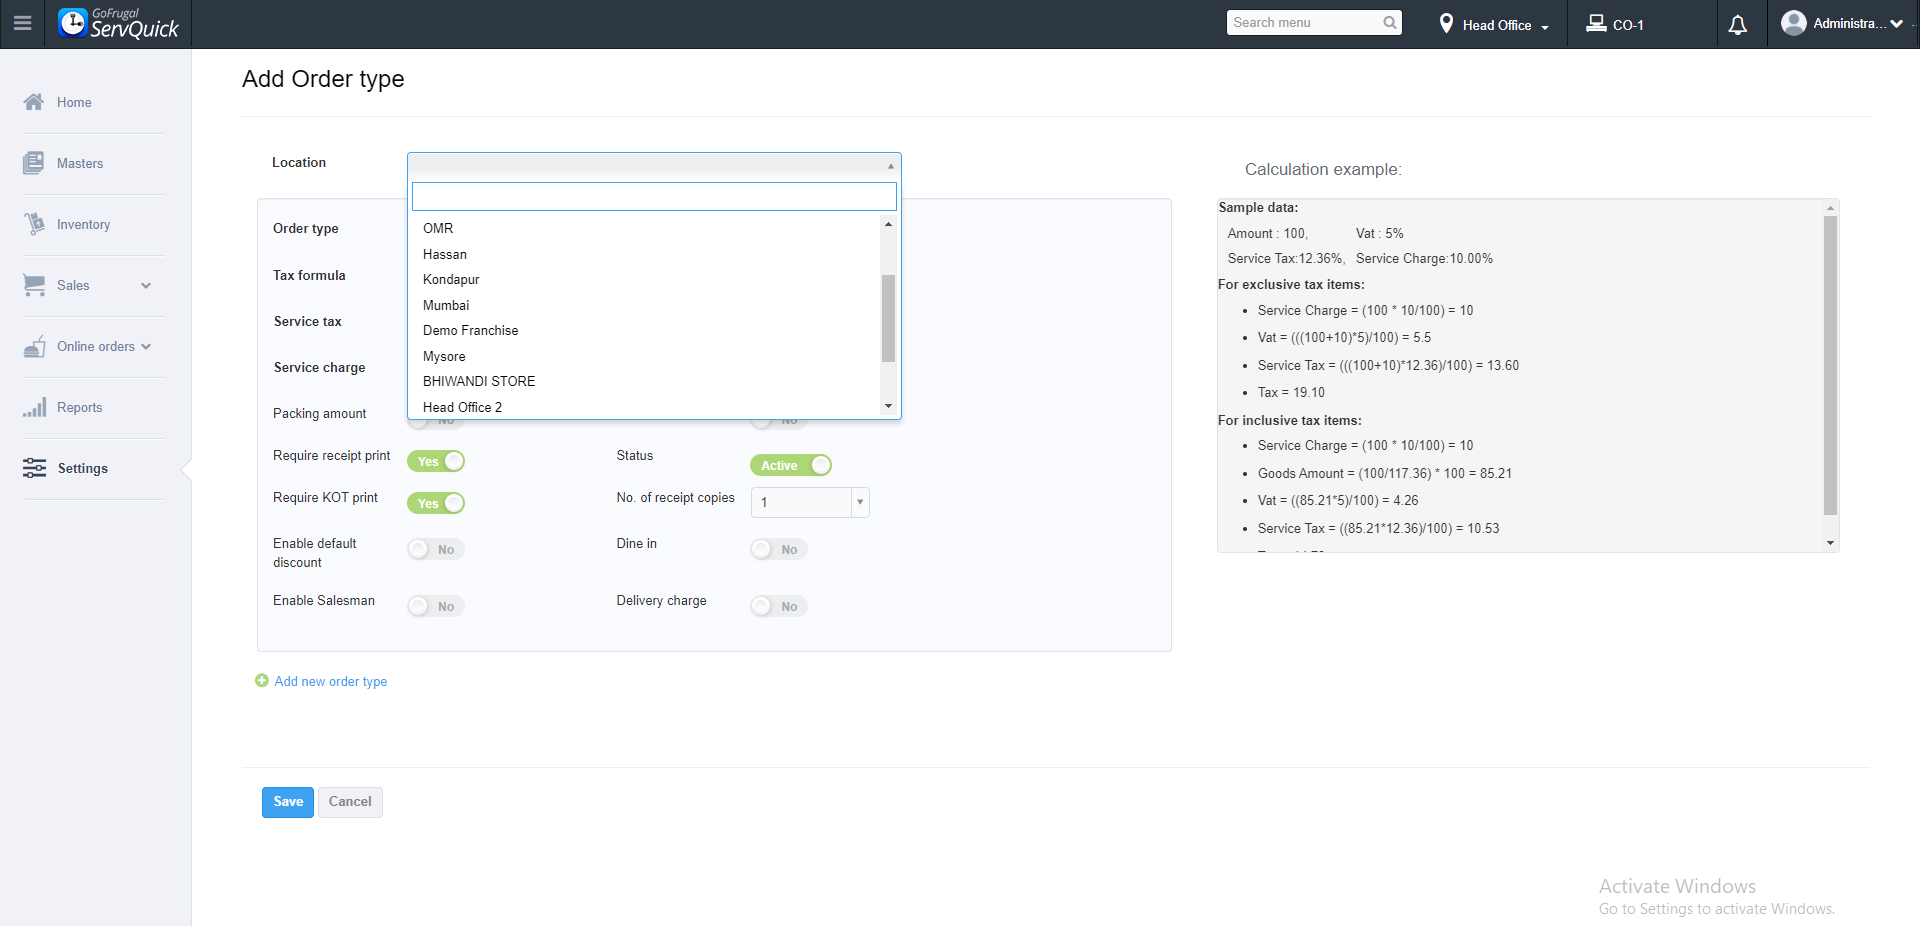Open Reports in the sidebar
The width and height of the screenshot is (1920, 926).
click(x=79, y=407)
